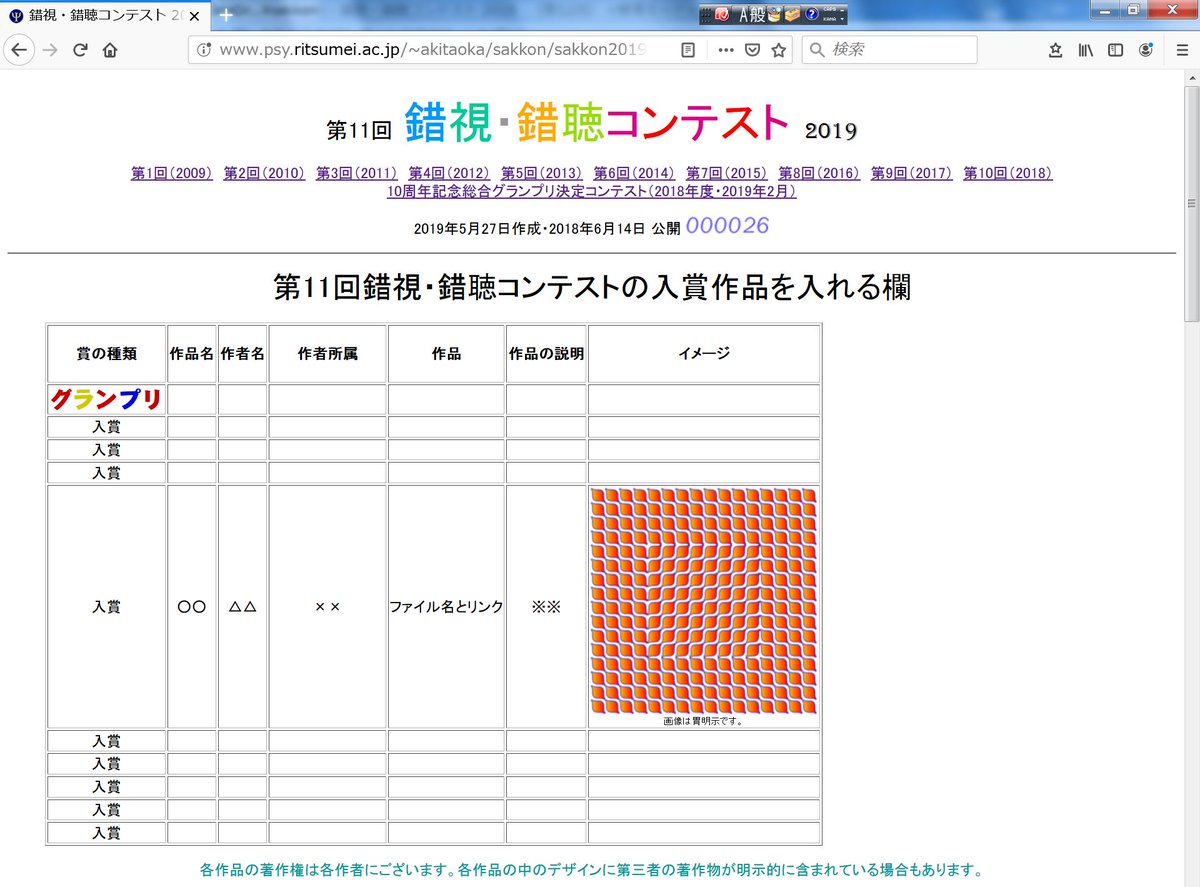Click the ○○ sample title cell
The height and width of the screenshot is (887, 1200).
(192, 607)
